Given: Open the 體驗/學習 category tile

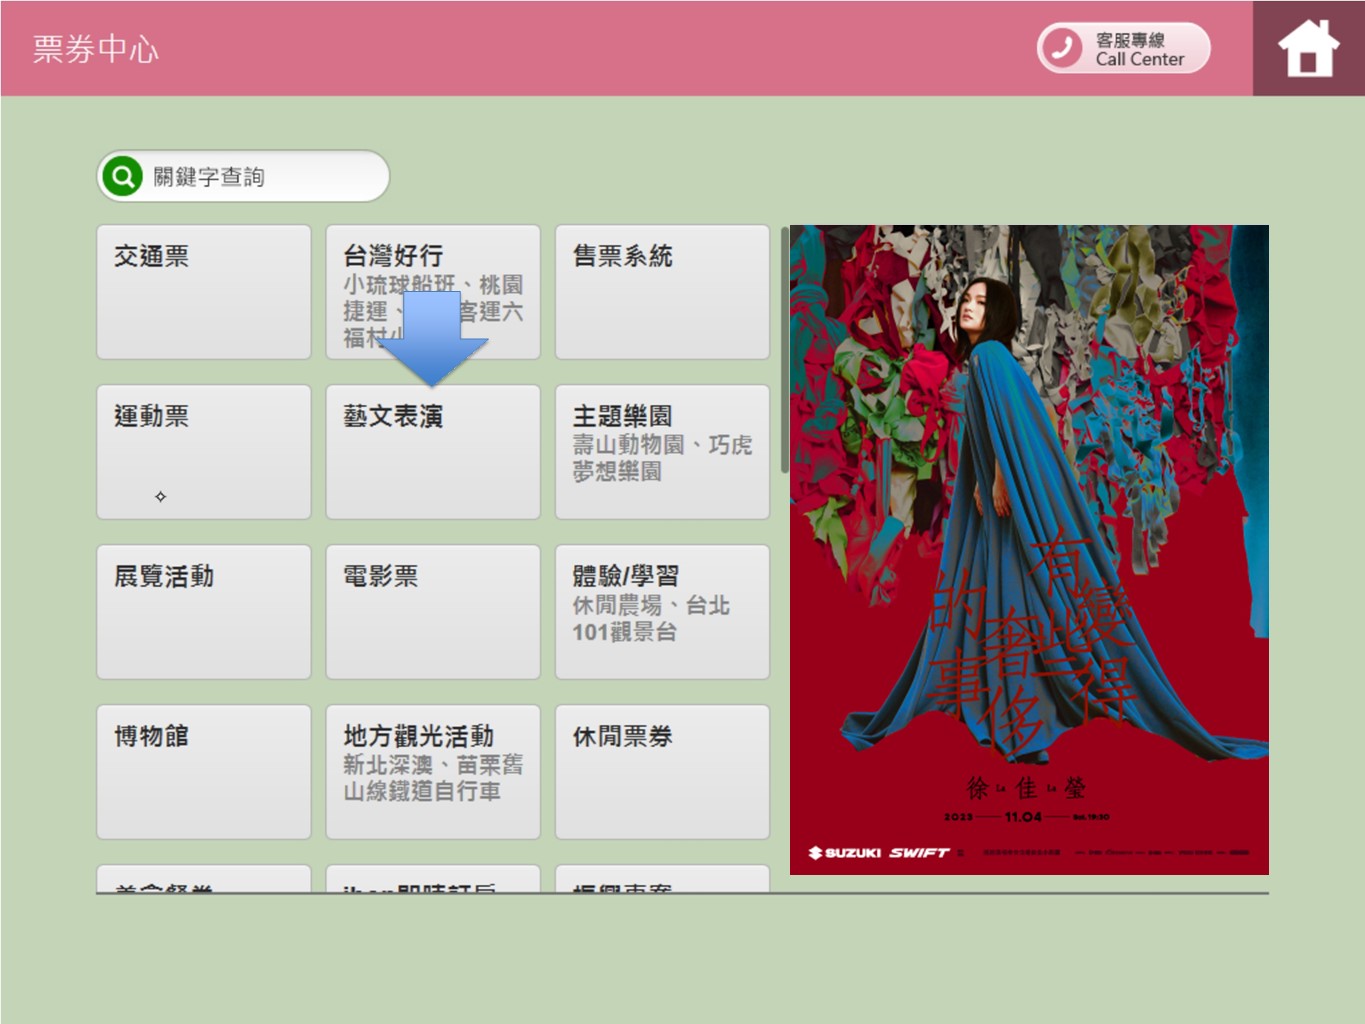Looking at the screenshot, I should [662, 612].
